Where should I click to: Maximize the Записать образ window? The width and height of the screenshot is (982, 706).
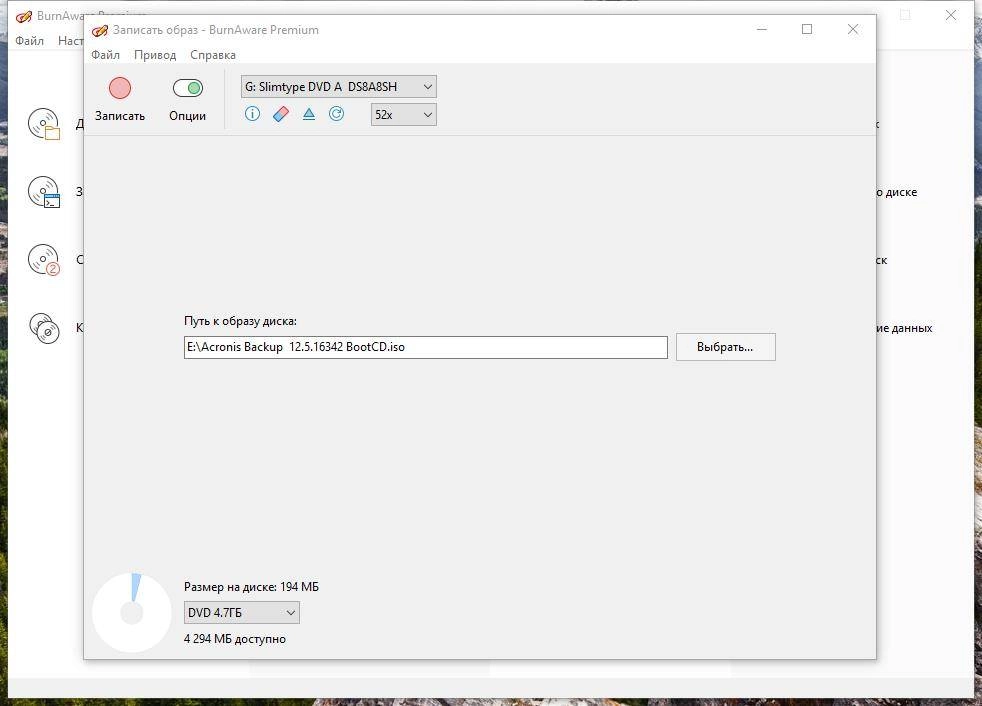[807, 29]
